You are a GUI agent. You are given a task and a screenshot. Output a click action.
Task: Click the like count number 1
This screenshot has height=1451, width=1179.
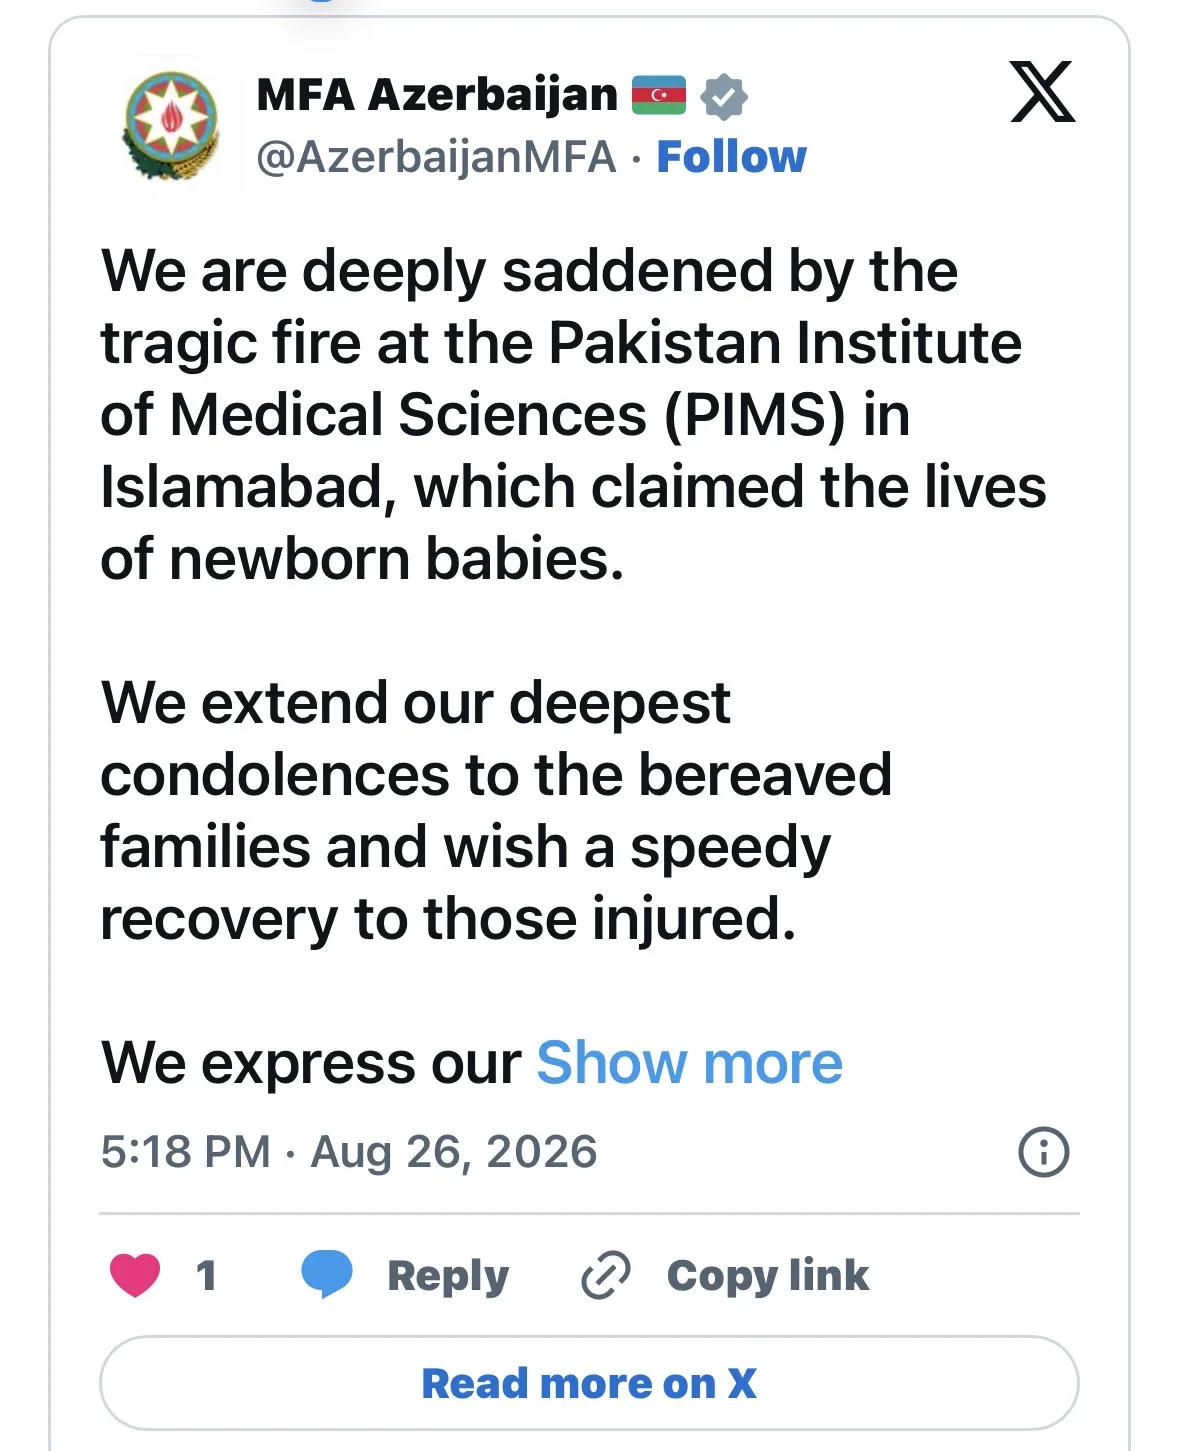coord(206,1275)
